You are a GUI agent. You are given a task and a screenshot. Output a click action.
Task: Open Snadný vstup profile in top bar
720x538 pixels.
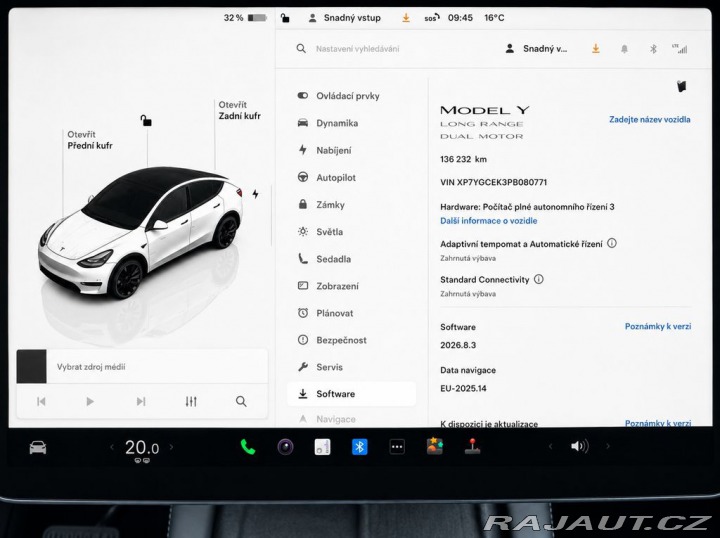[344, 18]
